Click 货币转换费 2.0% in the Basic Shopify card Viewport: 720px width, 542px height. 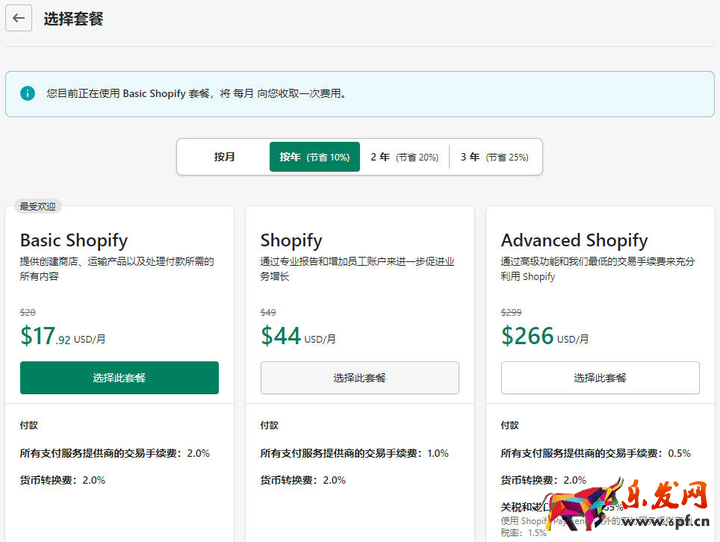62,480
